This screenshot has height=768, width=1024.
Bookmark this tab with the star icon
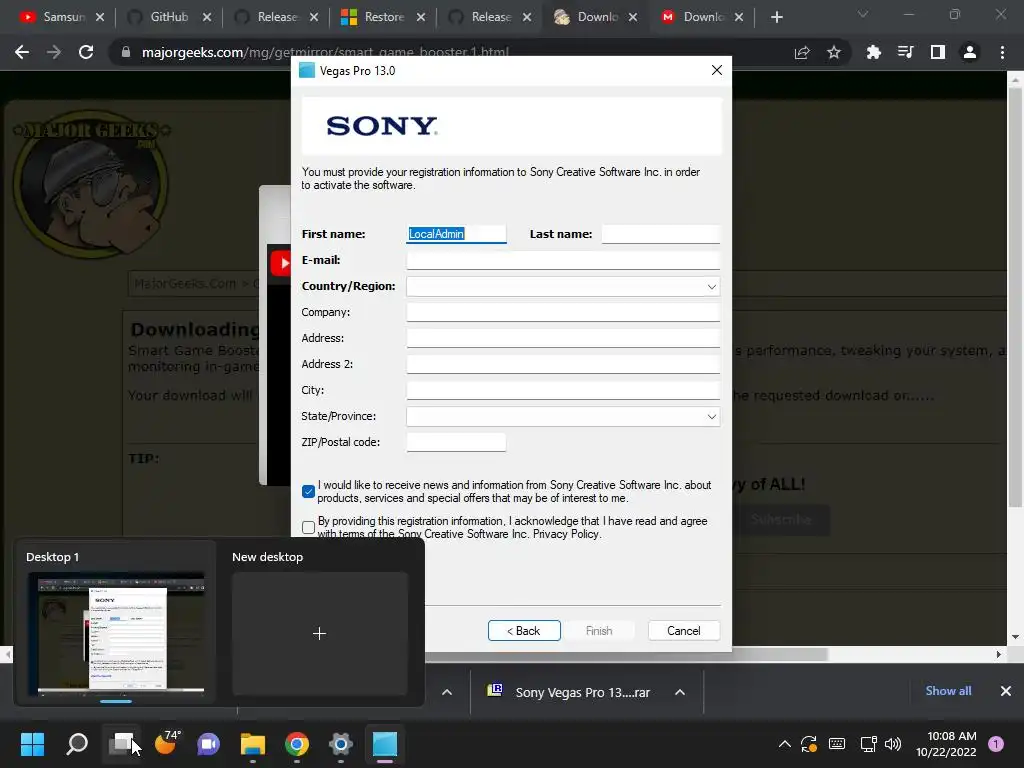834,52
